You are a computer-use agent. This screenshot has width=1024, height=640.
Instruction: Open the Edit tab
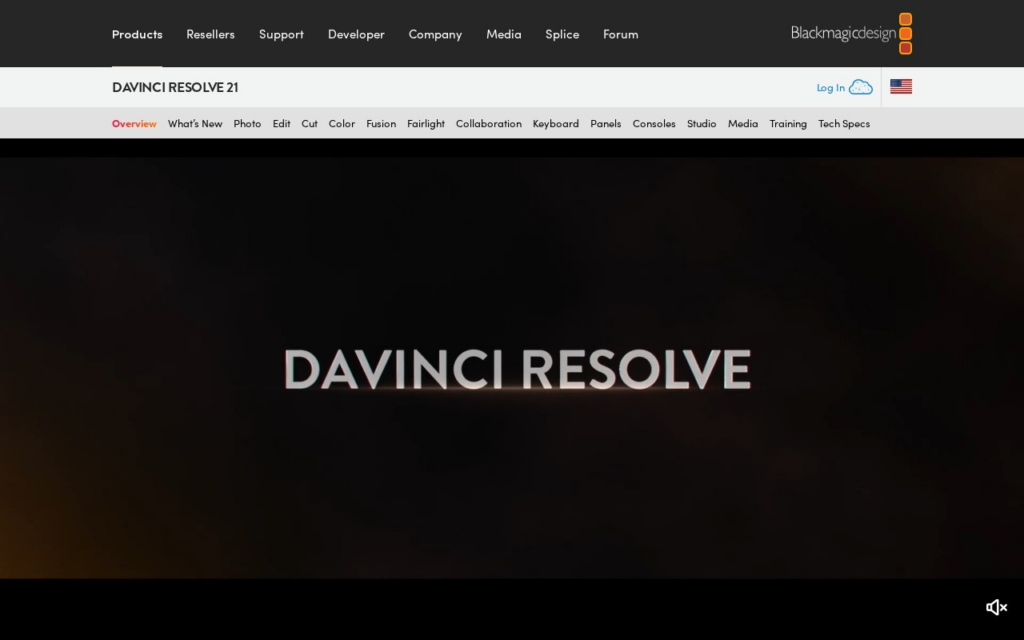(x=281, y=123)
